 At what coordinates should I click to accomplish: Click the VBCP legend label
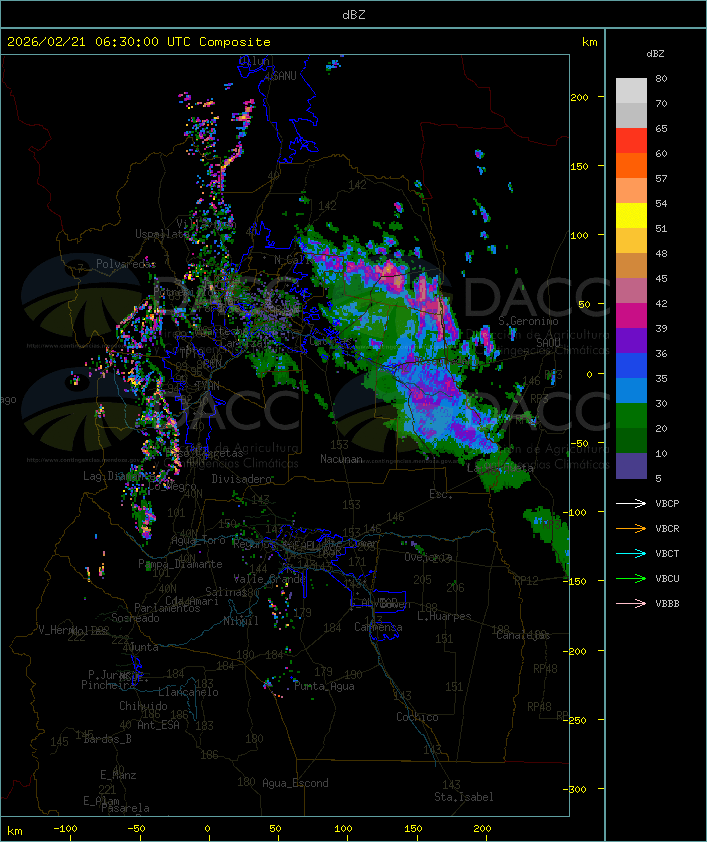[x=667, y=503]
